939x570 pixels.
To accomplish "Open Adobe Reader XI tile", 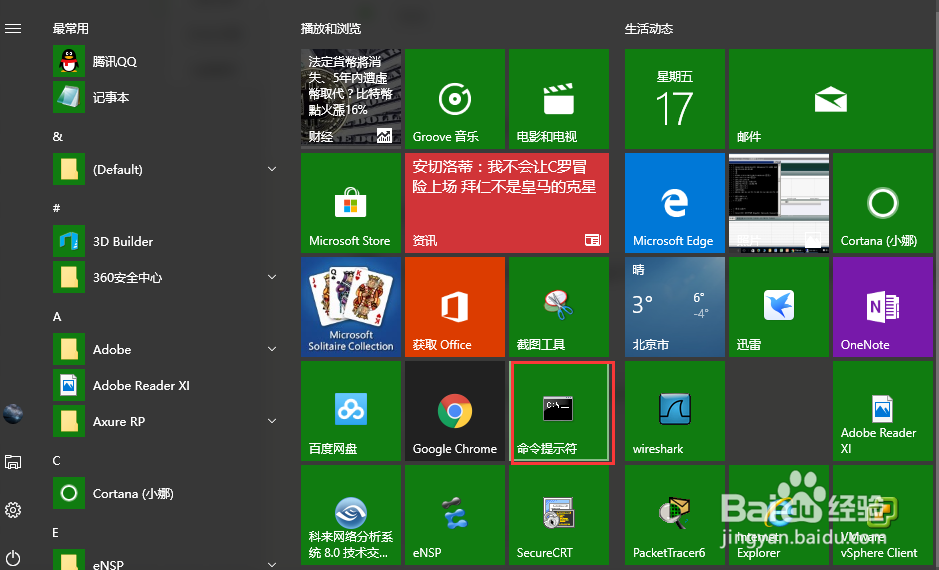I will (883, 411).
